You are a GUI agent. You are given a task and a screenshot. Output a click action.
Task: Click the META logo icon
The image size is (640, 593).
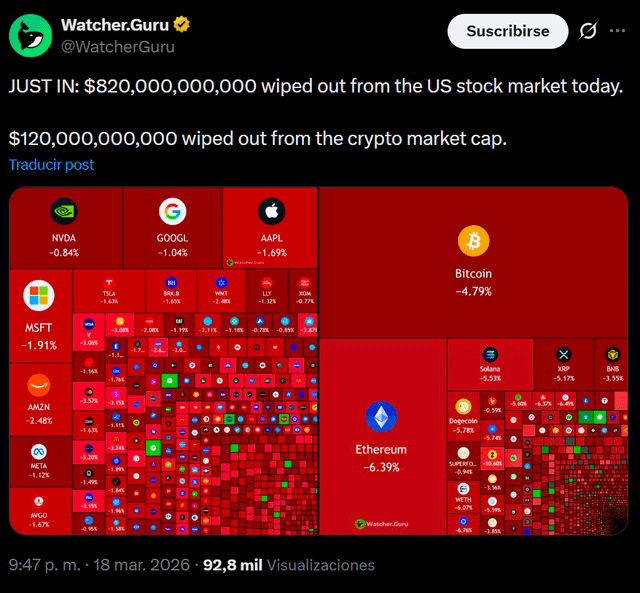[39, 452]
